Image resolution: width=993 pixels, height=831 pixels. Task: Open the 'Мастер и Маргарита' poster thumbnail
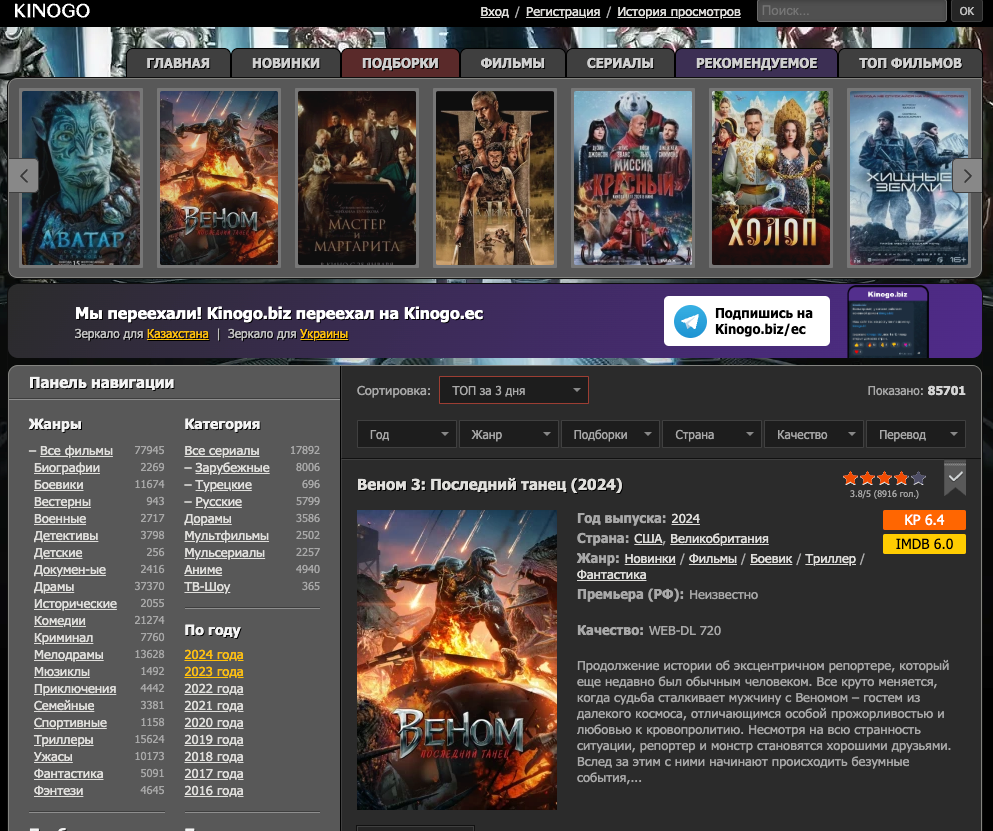pyautogui.click(x=357, y=177)
